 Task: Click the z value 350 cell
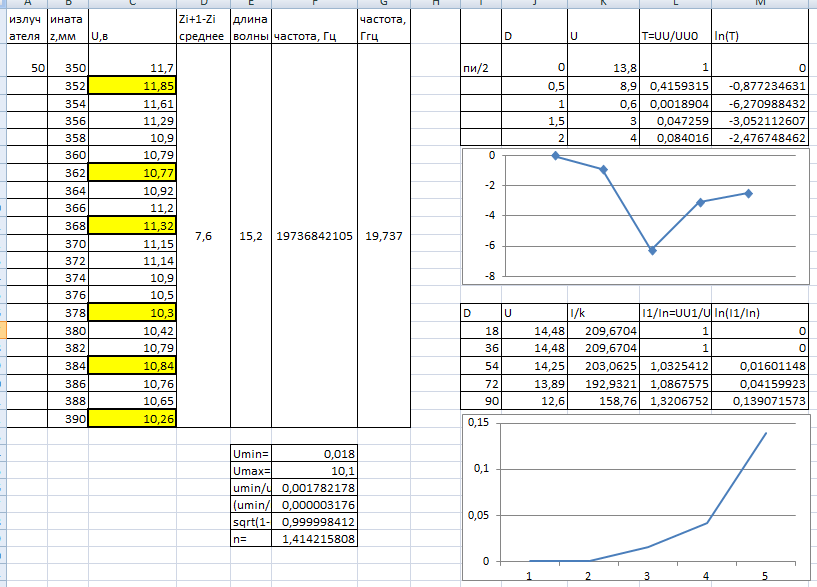(x=68, y=60)
